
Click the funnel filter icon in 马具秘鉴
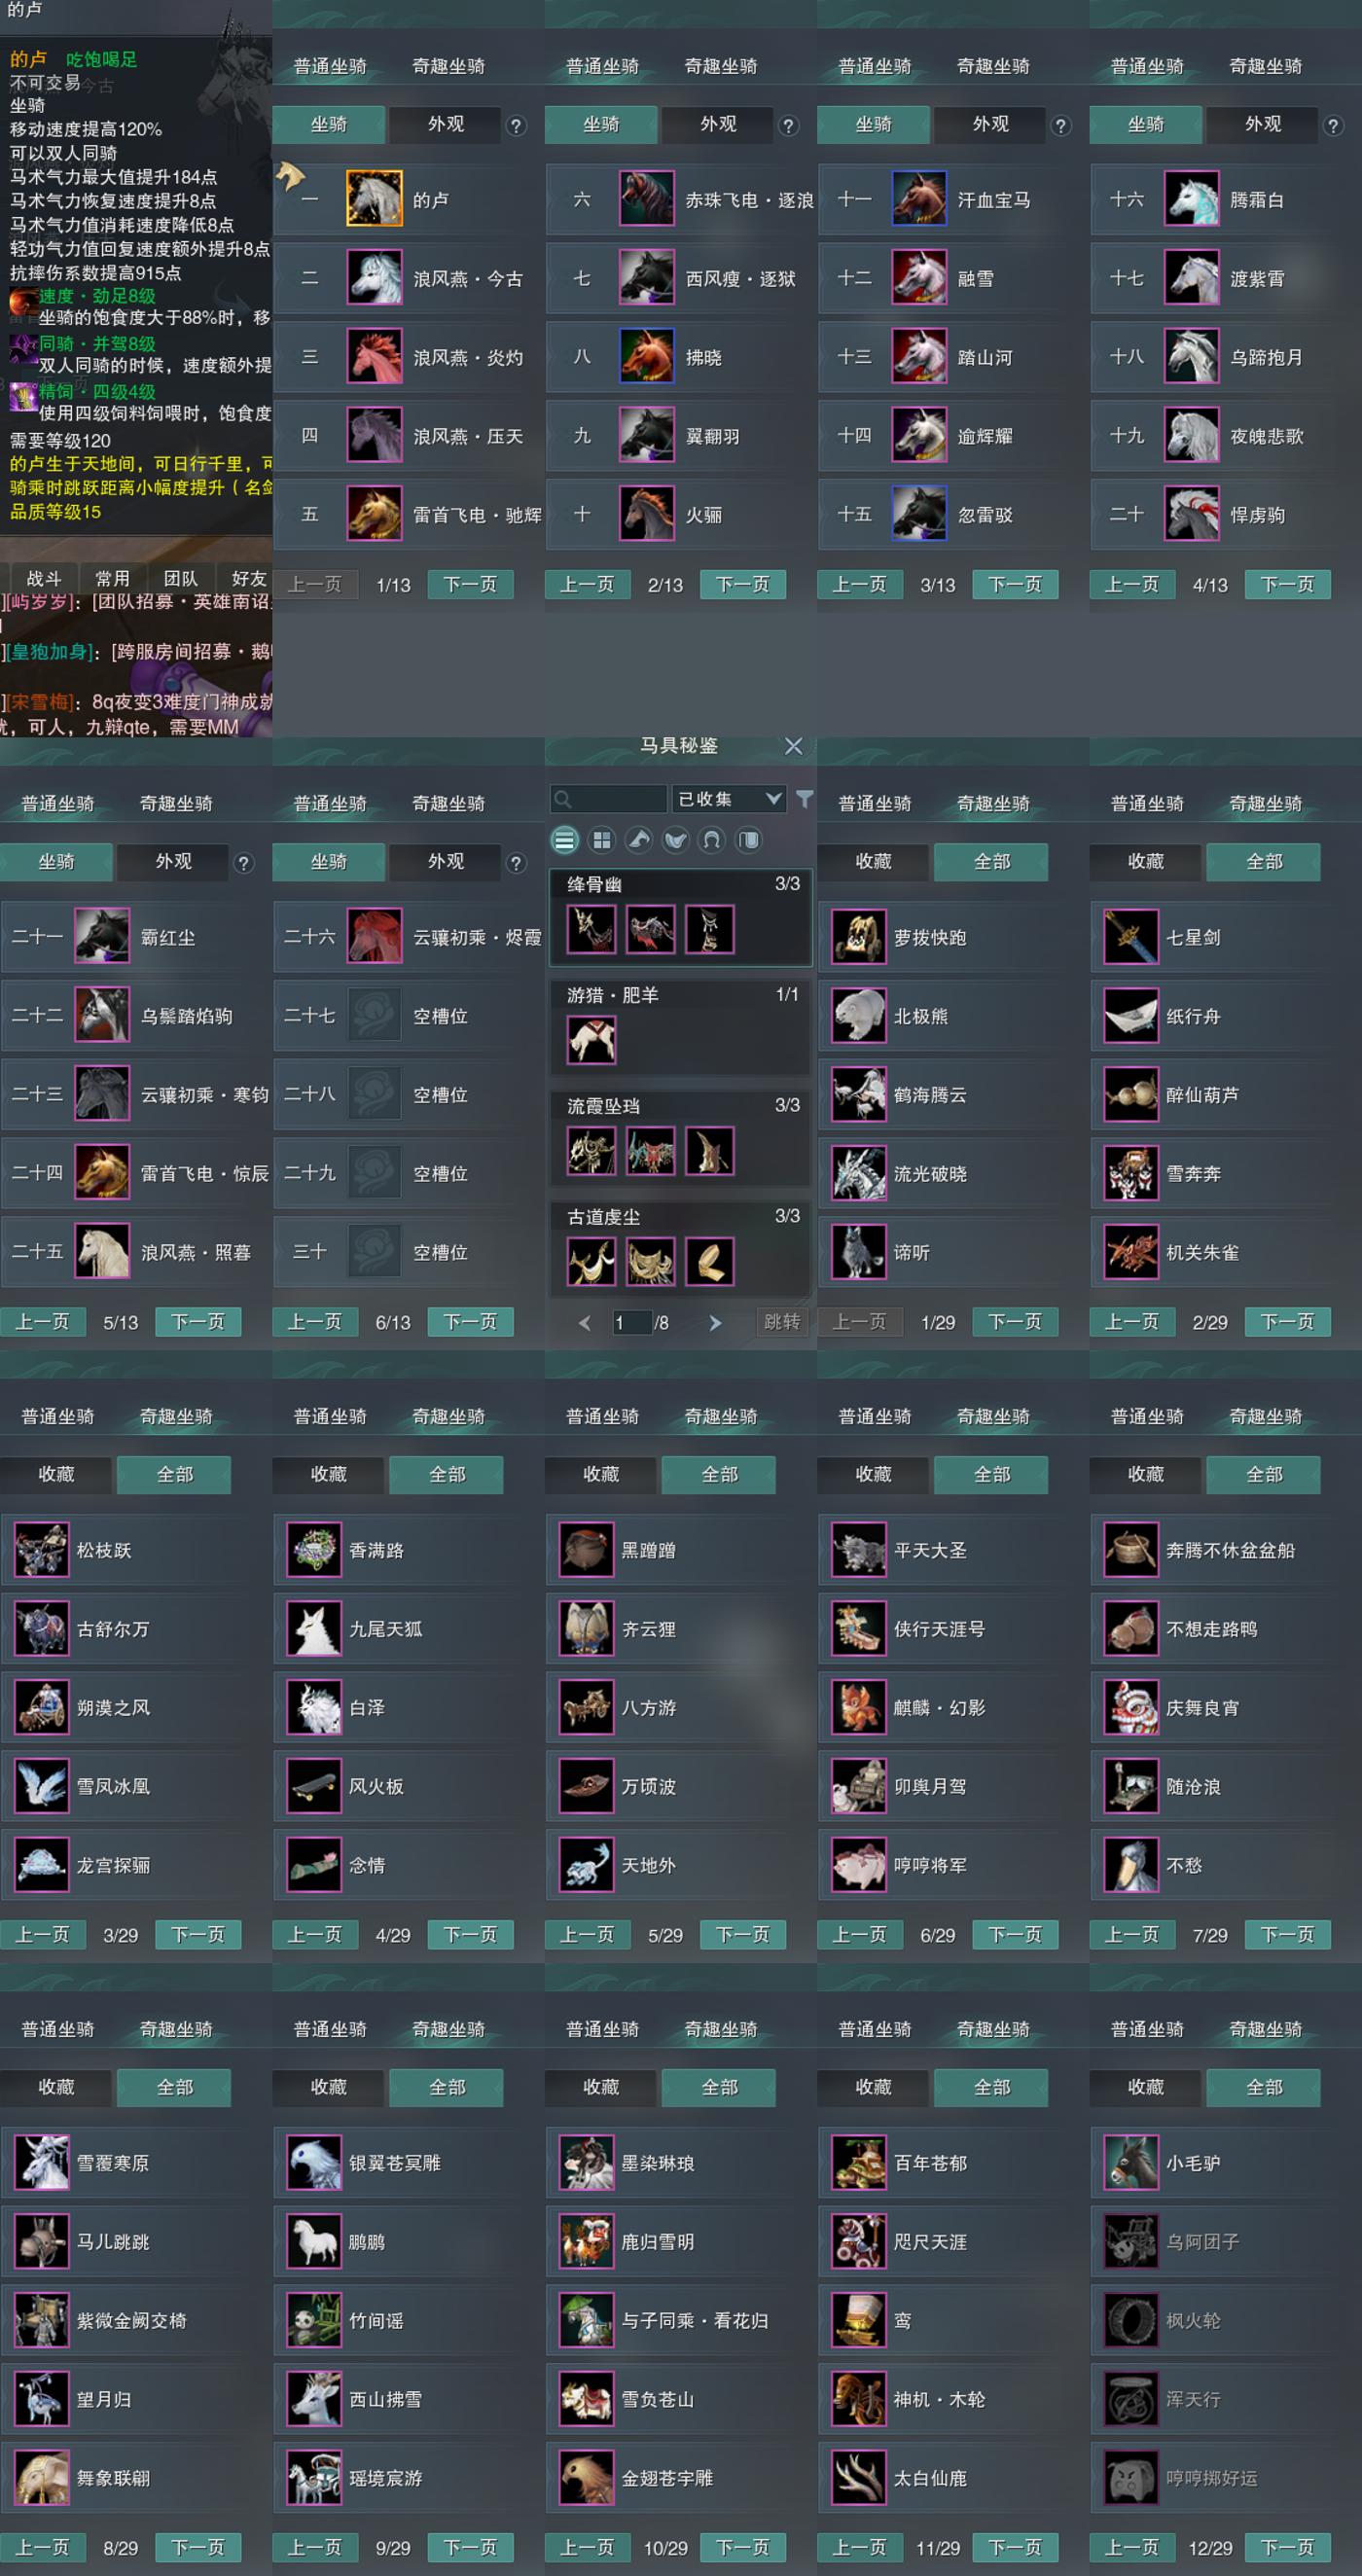tap(804, 798)
